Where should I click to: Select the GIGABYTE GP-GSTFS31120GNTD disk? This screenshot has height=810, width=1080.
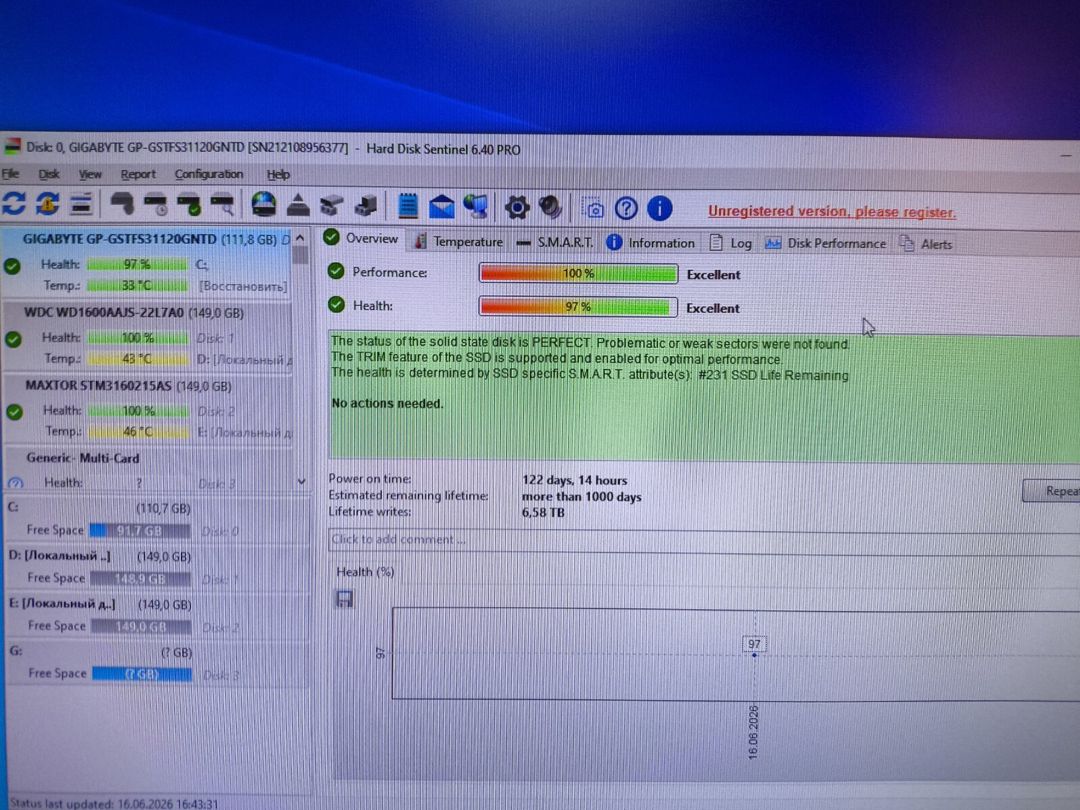[147, 262]
